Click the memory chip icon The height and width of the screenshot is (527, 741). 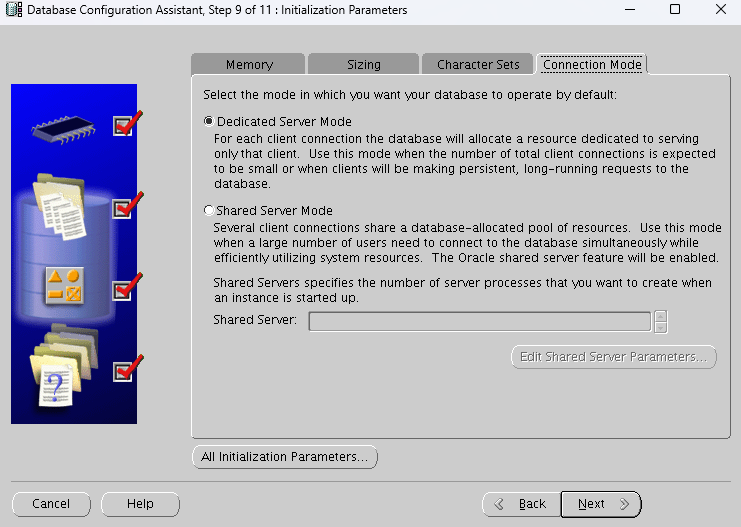click(63, 128)
